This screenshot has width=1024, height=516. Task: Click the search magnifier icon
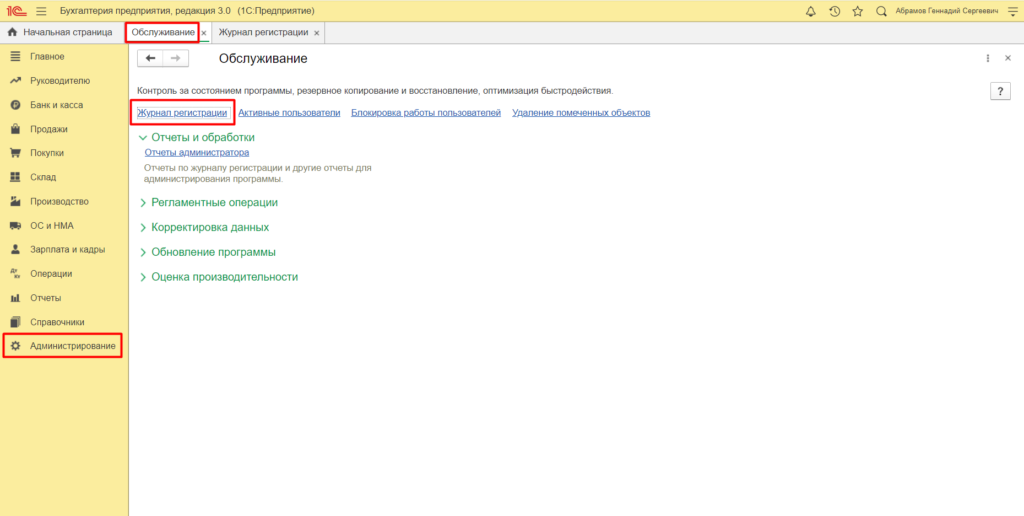[x=881, y=10]
